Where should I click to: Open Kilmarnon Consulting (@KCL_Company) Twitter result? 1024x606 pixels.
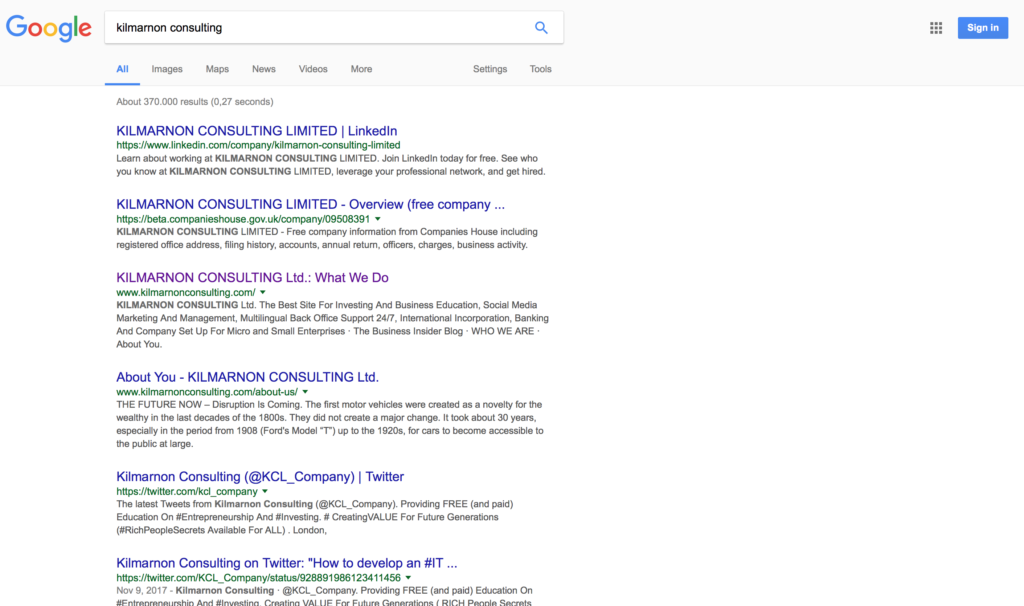click(260, 477)
